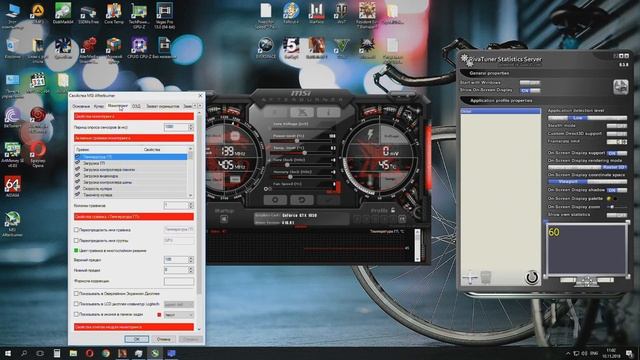The width and height of the screenshot is (640, 360).
Task: Open the TechPowerUp GPU-Z desktop icon
Action: [x=139, y=15]
